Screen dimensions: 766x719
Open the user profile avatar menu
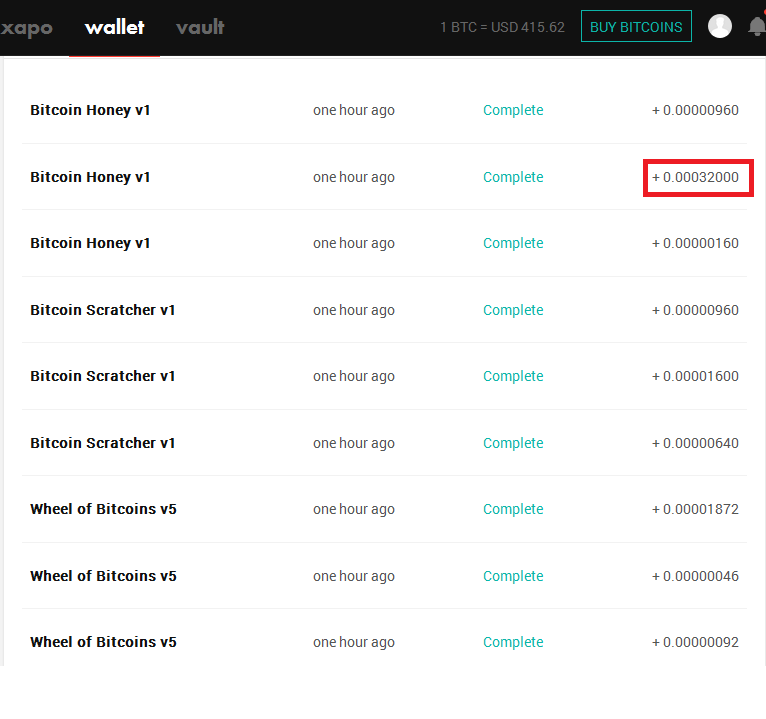tap(719, 27)
